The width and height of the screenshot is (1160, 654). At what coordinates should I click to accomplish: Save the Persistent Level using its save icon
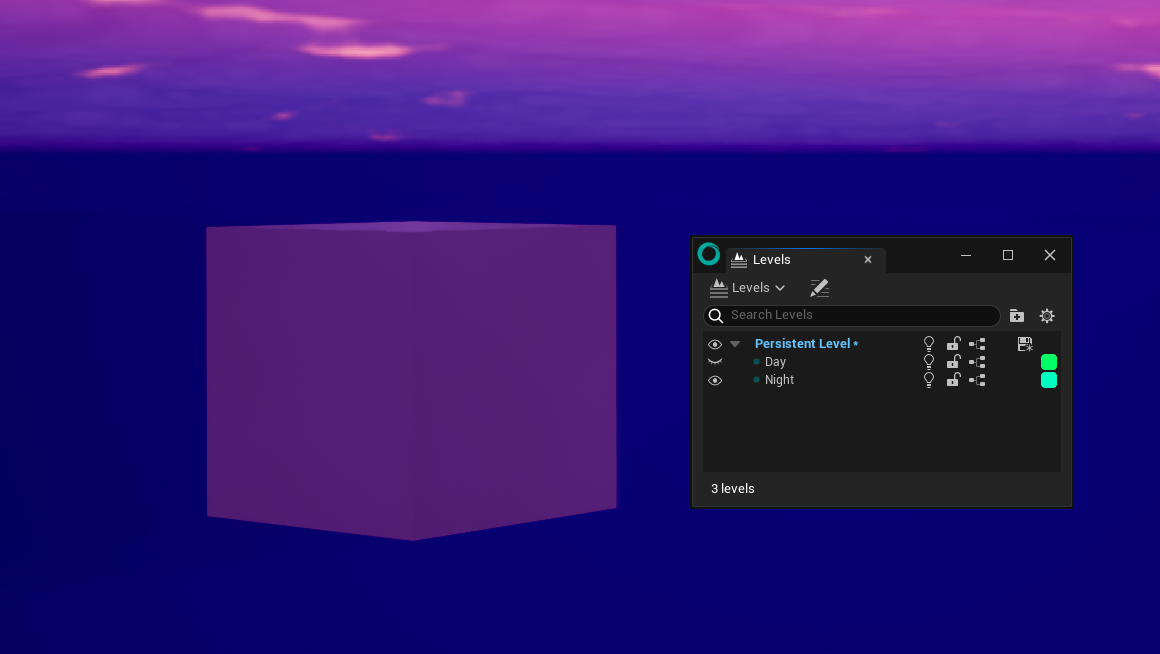coord(1025,343)
